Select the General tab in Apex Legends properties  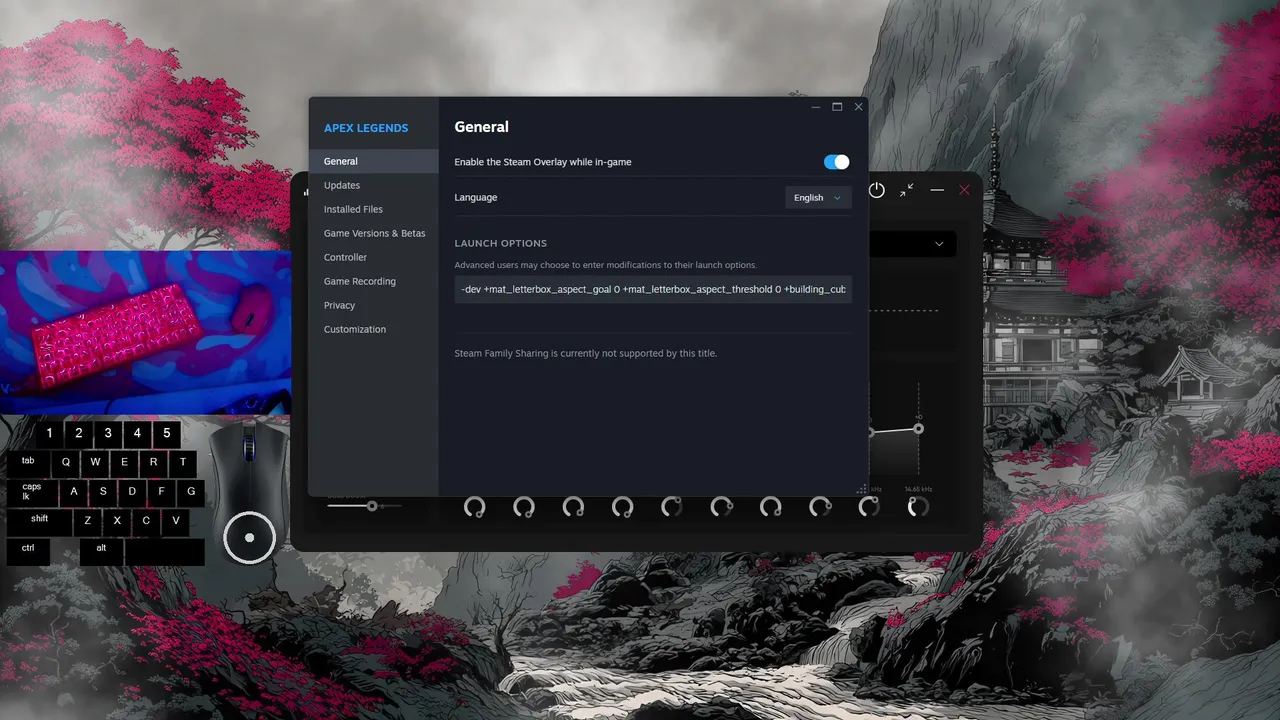373,161
